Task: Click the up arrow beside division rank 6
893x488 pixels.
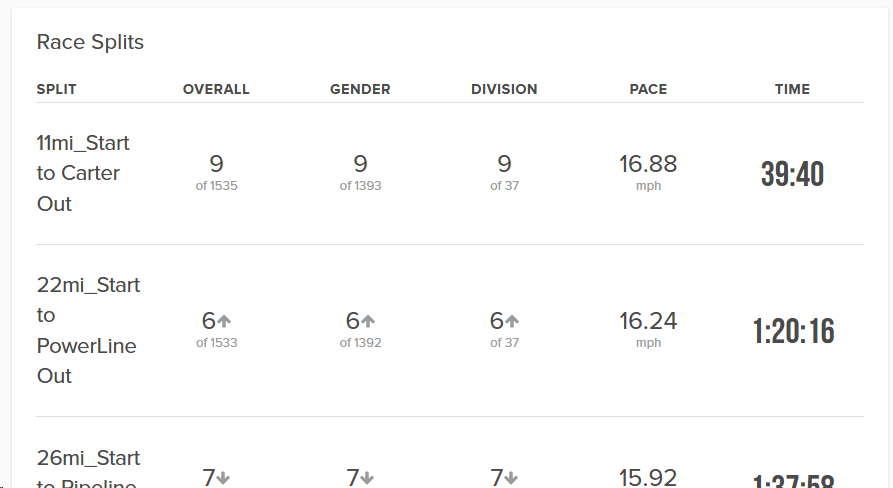Action: [x=513, y=321]
